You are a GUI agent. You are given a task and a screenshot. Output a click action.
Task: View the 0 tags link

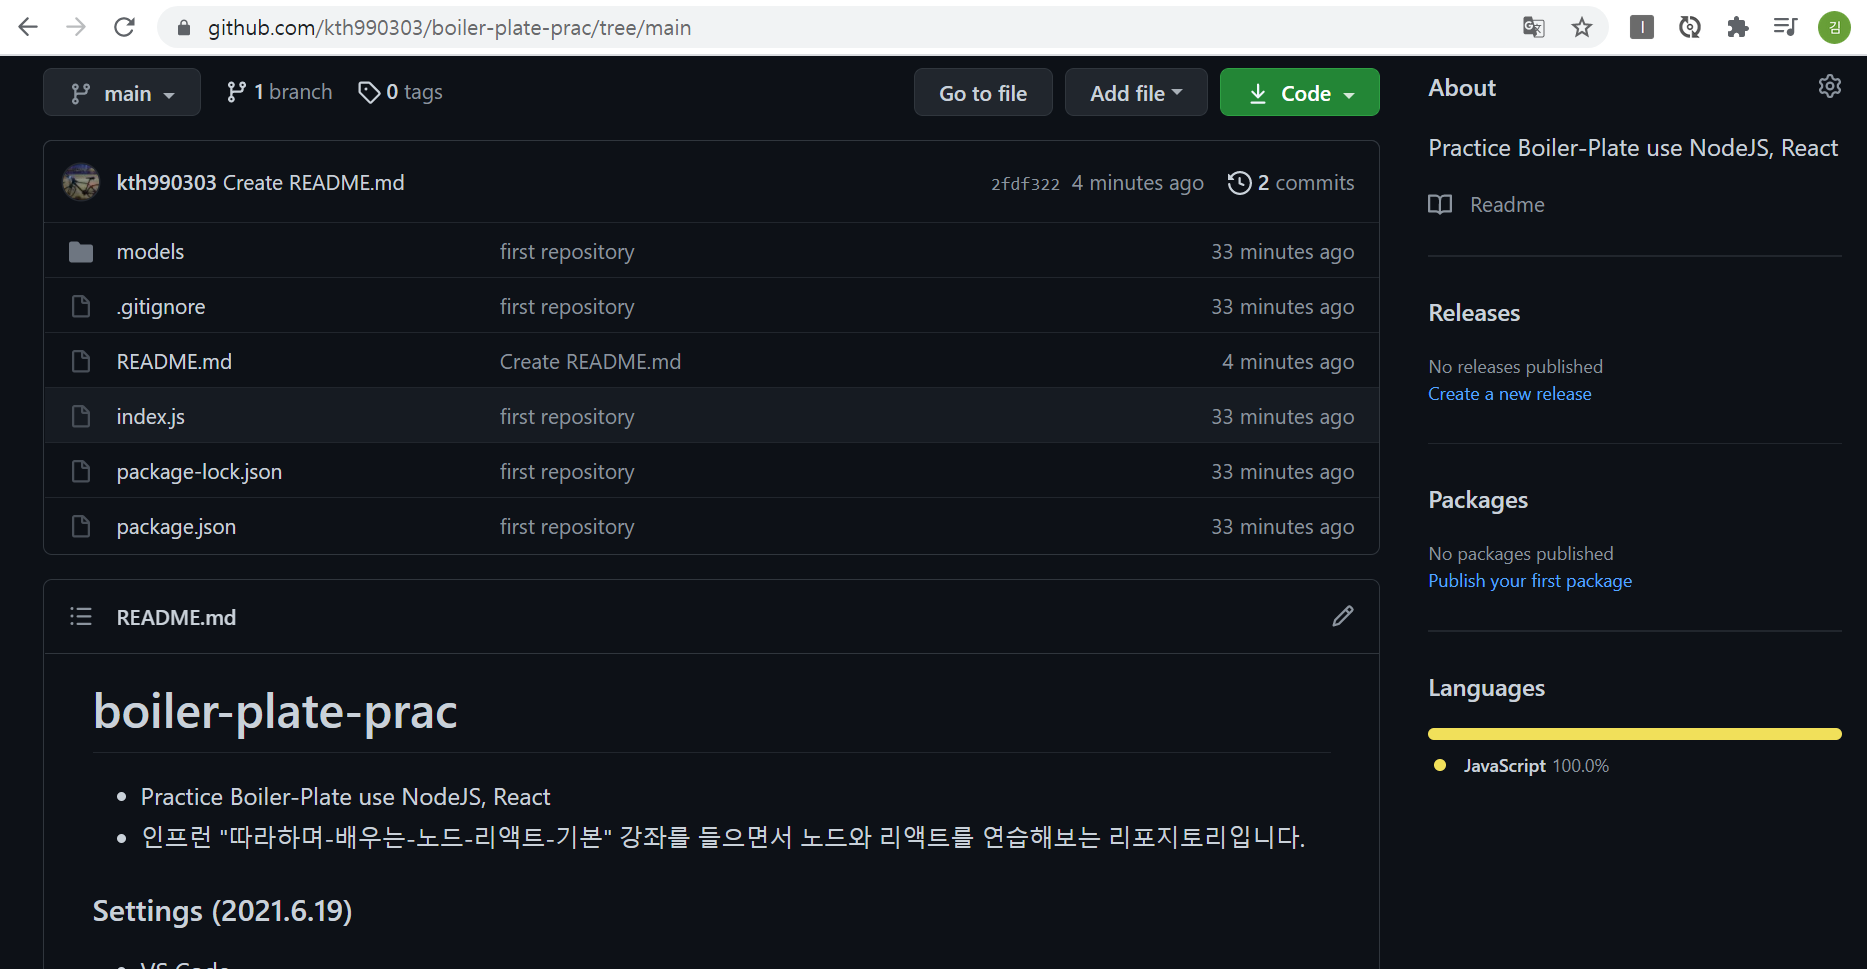click(400, 92)
